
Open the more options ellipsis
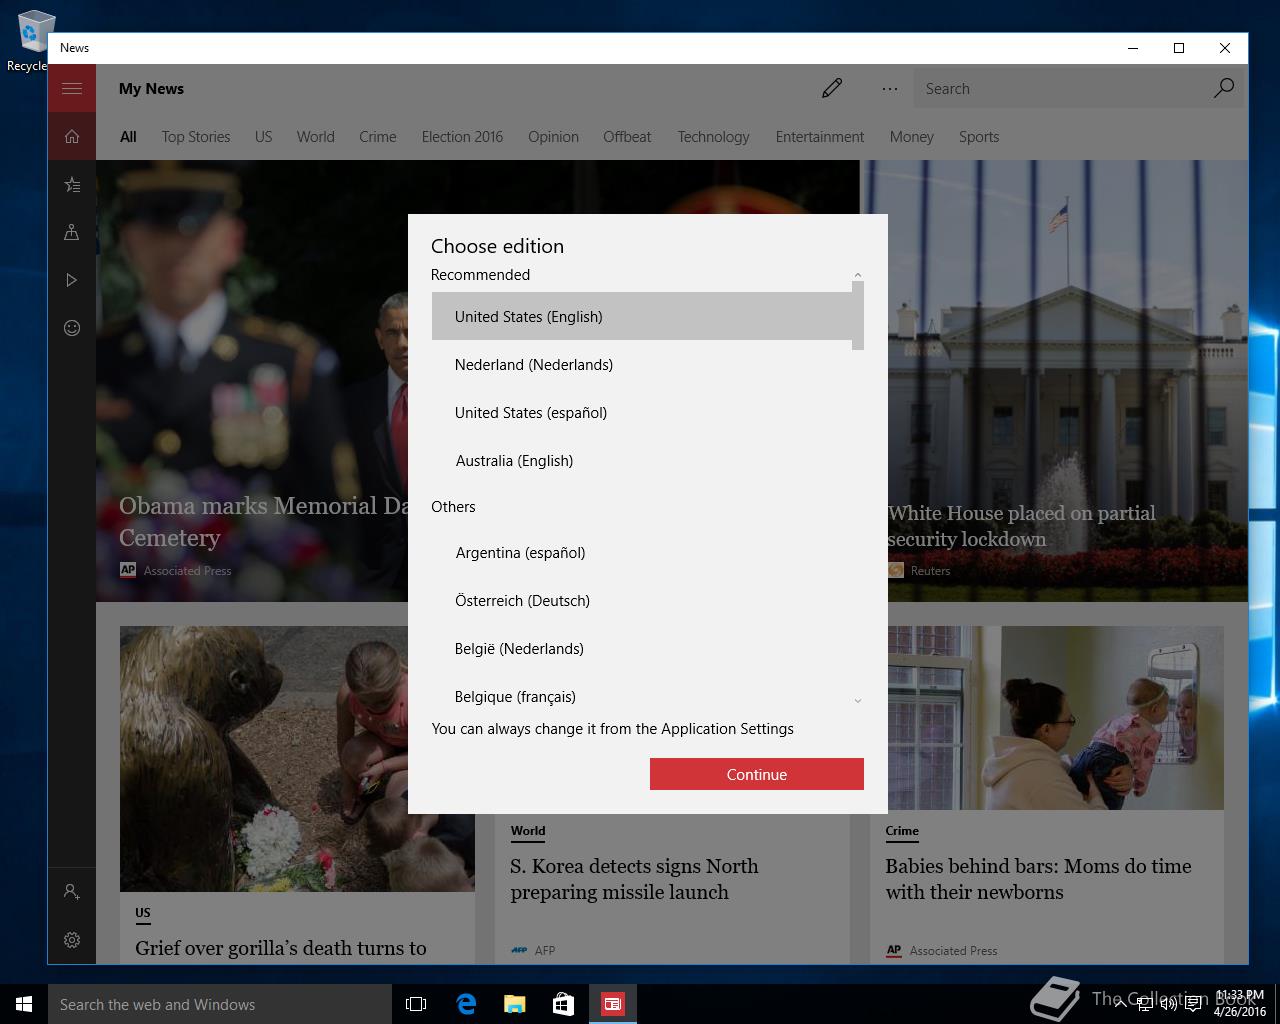(890, 89)
